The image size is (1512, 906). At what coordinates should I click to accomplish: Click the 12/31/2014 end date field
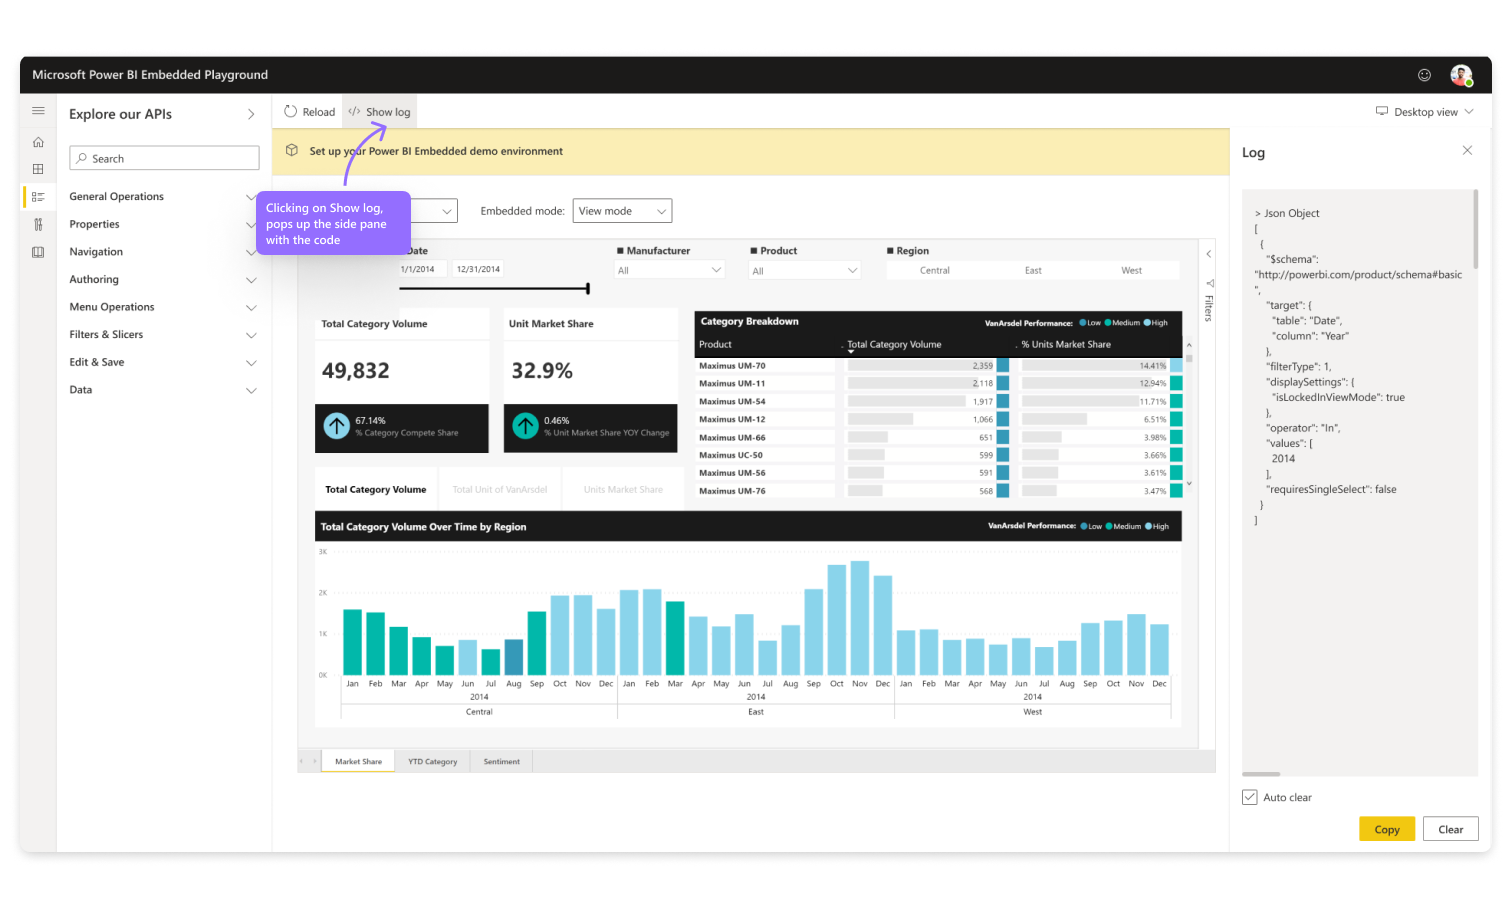(x=478, y=269)
